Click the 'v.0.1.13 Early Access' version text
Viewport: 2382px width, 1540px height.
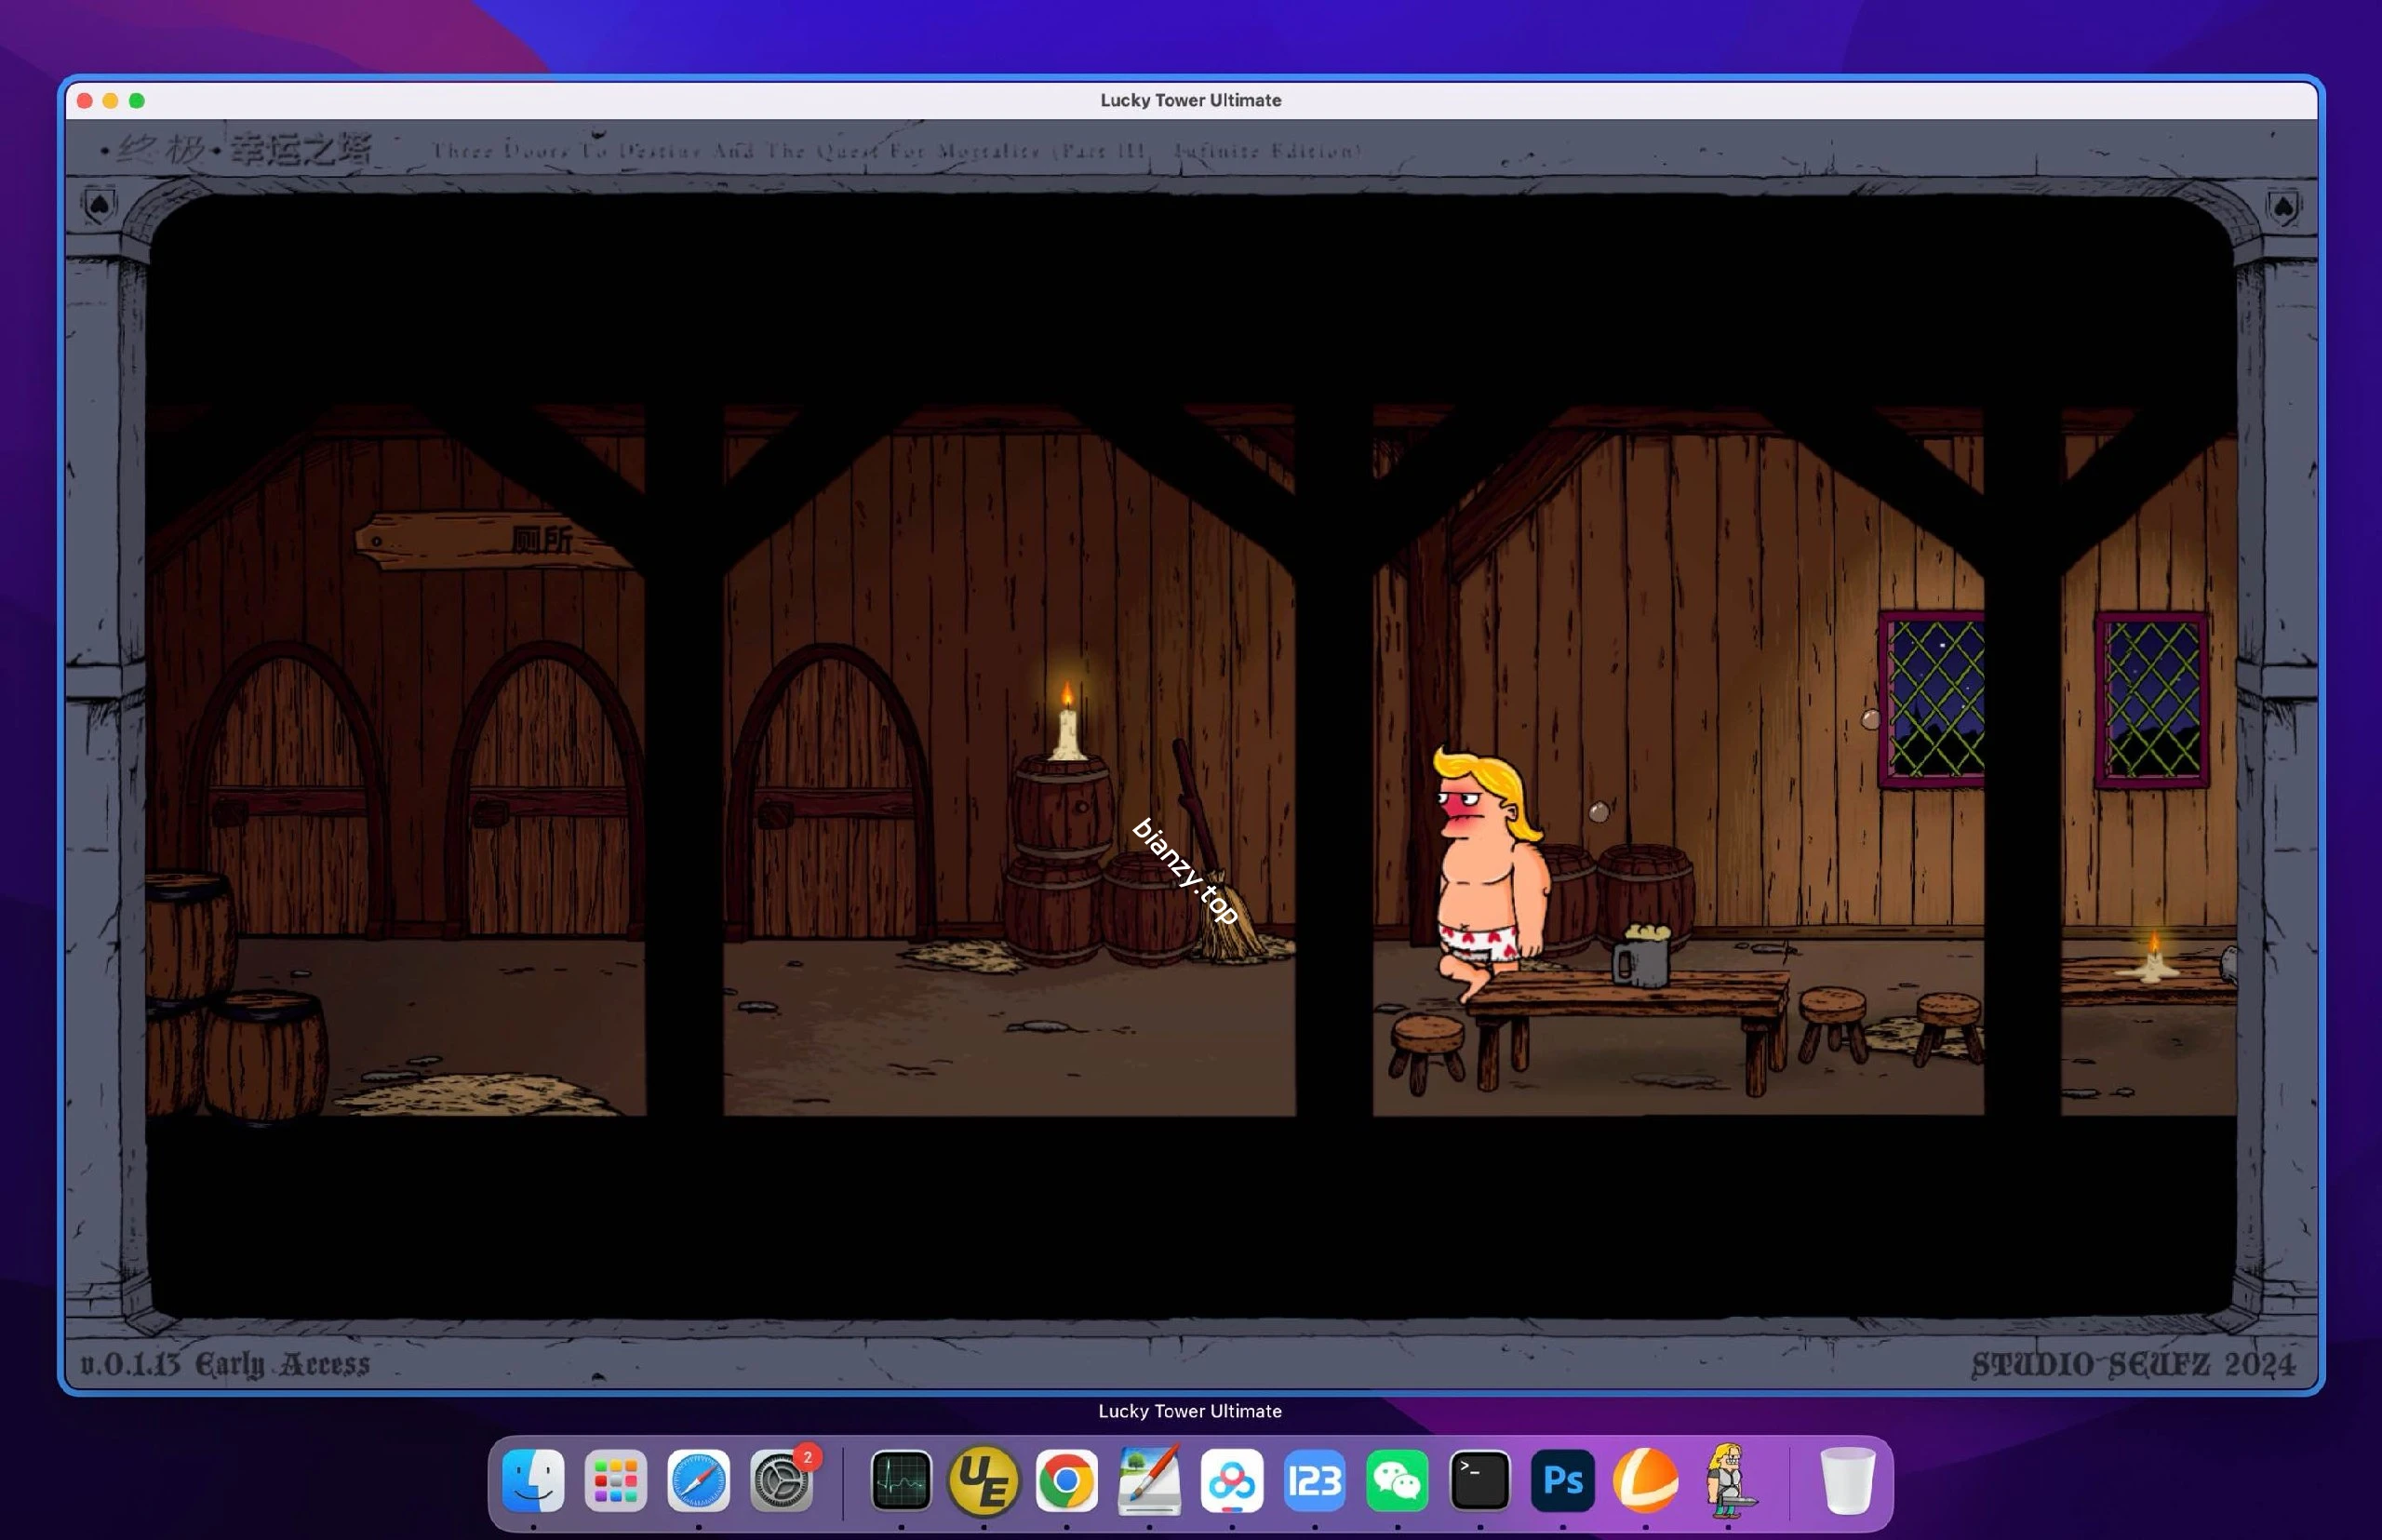(225, 1364)
